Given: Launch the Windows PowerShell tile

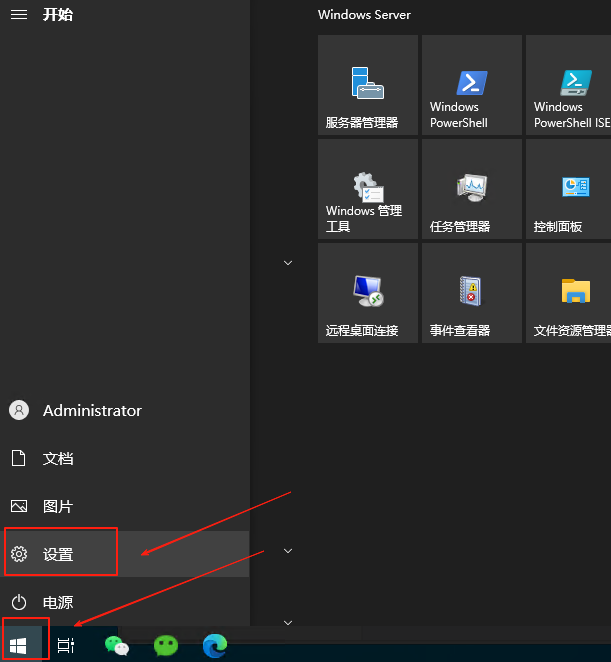Looking at the screenshot, I should (x=472, y=85).
